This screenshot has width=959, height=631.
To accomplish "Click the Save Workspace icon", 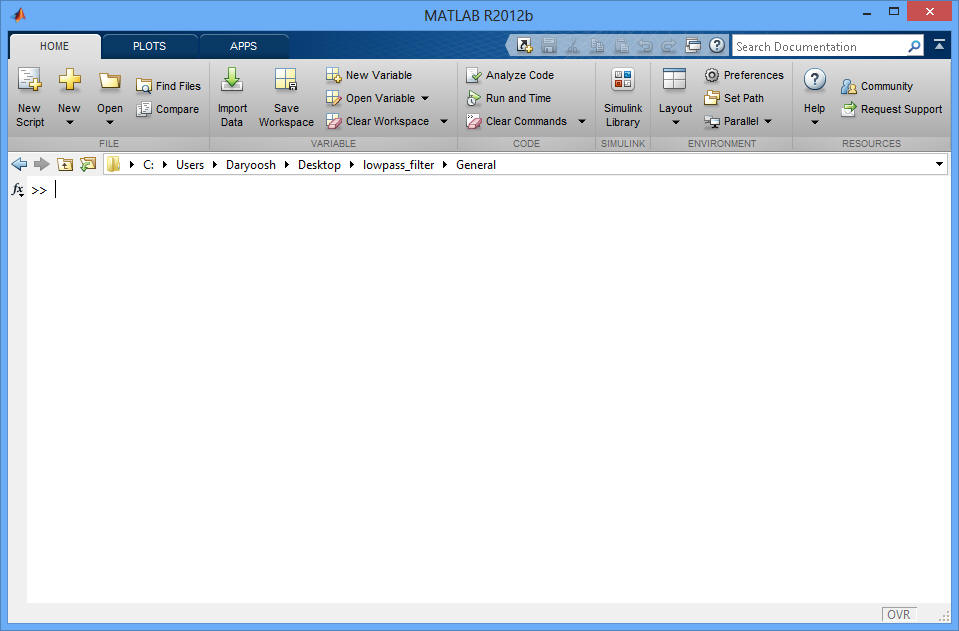I will [286, 80].
